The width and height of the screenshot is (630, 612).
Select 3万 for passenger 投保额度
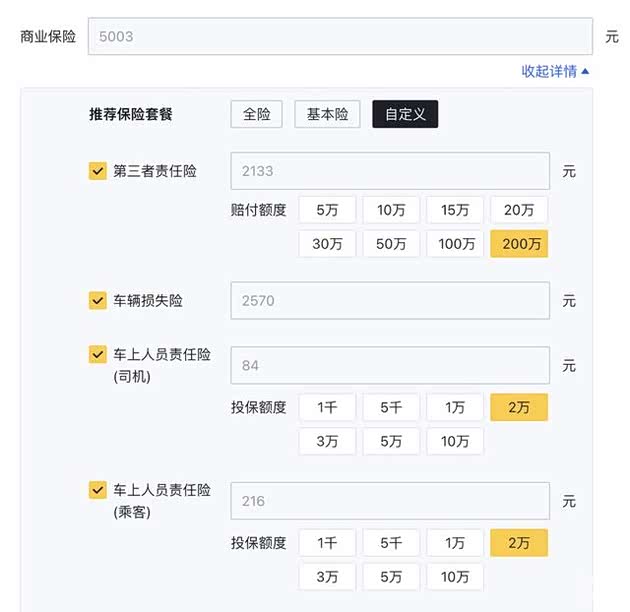(327, 577)
